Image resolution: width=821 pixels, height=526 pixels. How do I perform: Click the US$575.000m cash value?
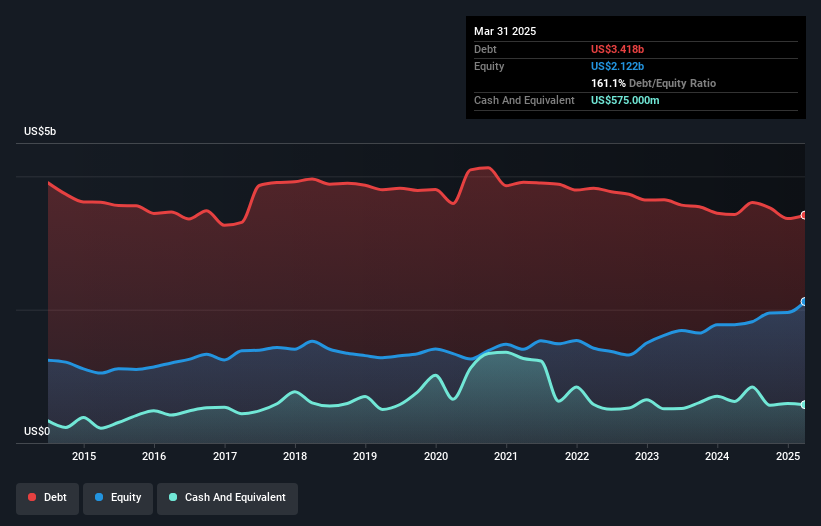625,100
